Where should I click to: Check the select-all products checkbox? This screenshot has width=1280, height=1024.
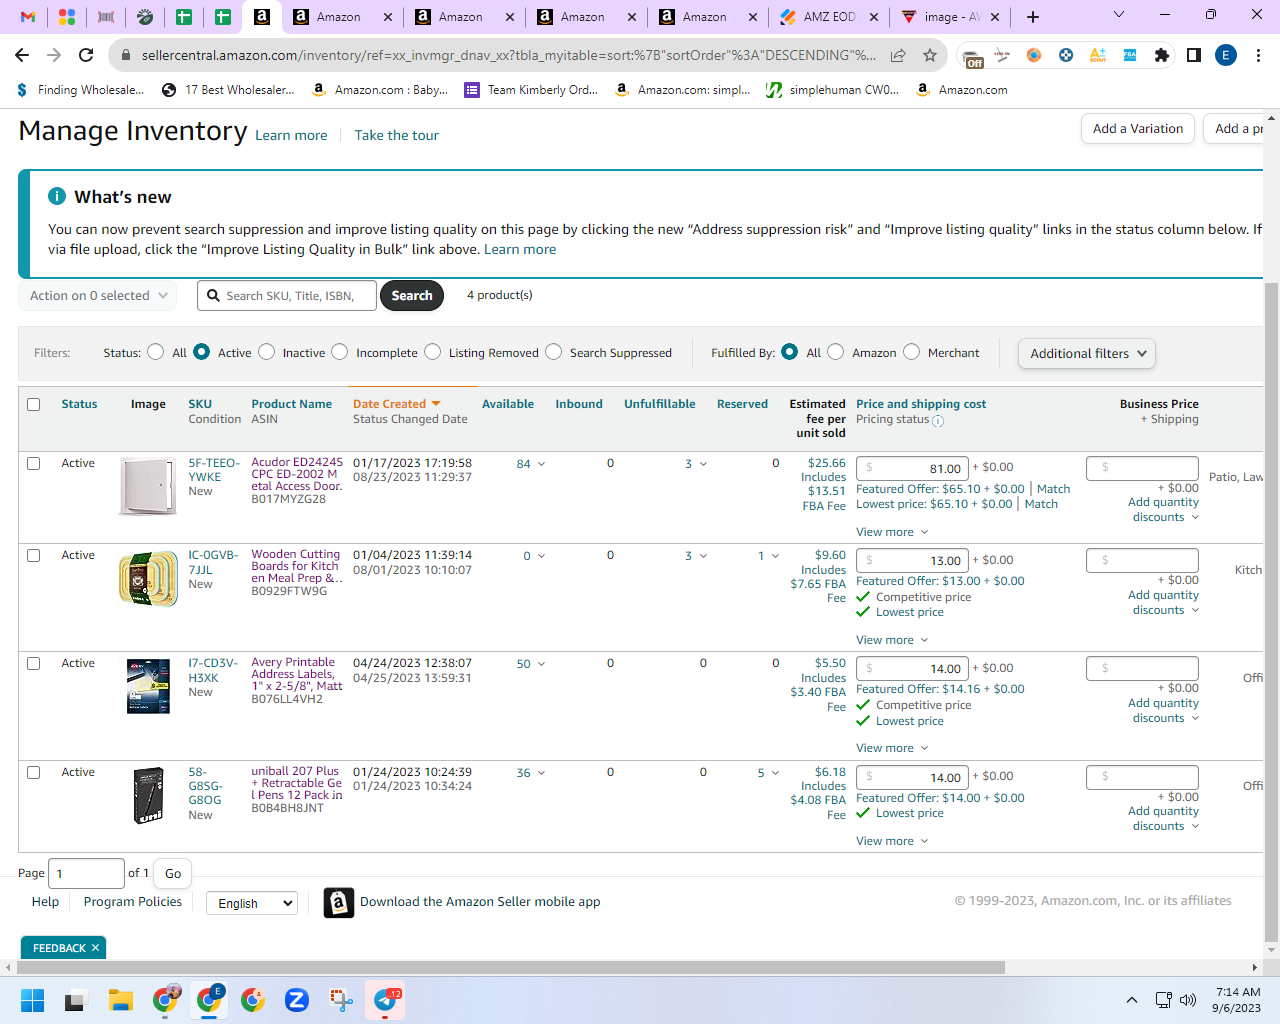(34, 405)
